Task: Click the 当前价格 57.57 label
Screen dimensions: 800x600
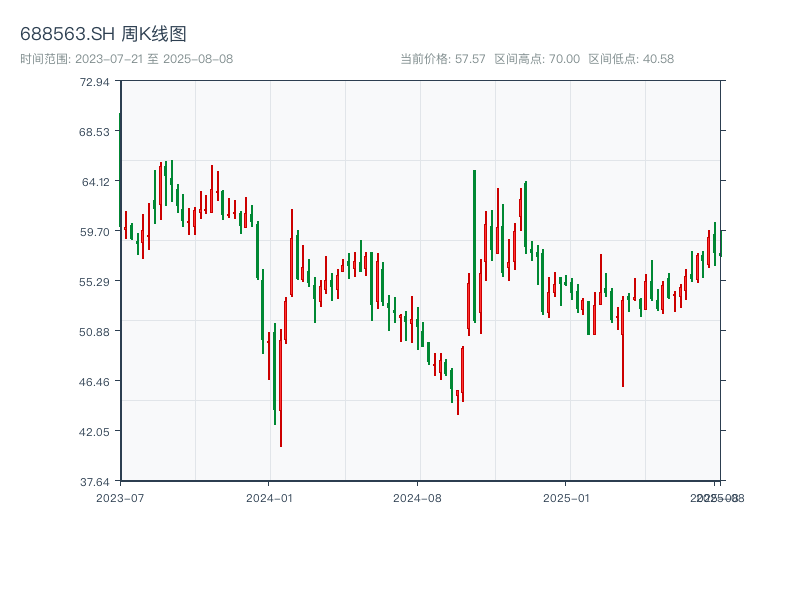Action: (443, 59)
